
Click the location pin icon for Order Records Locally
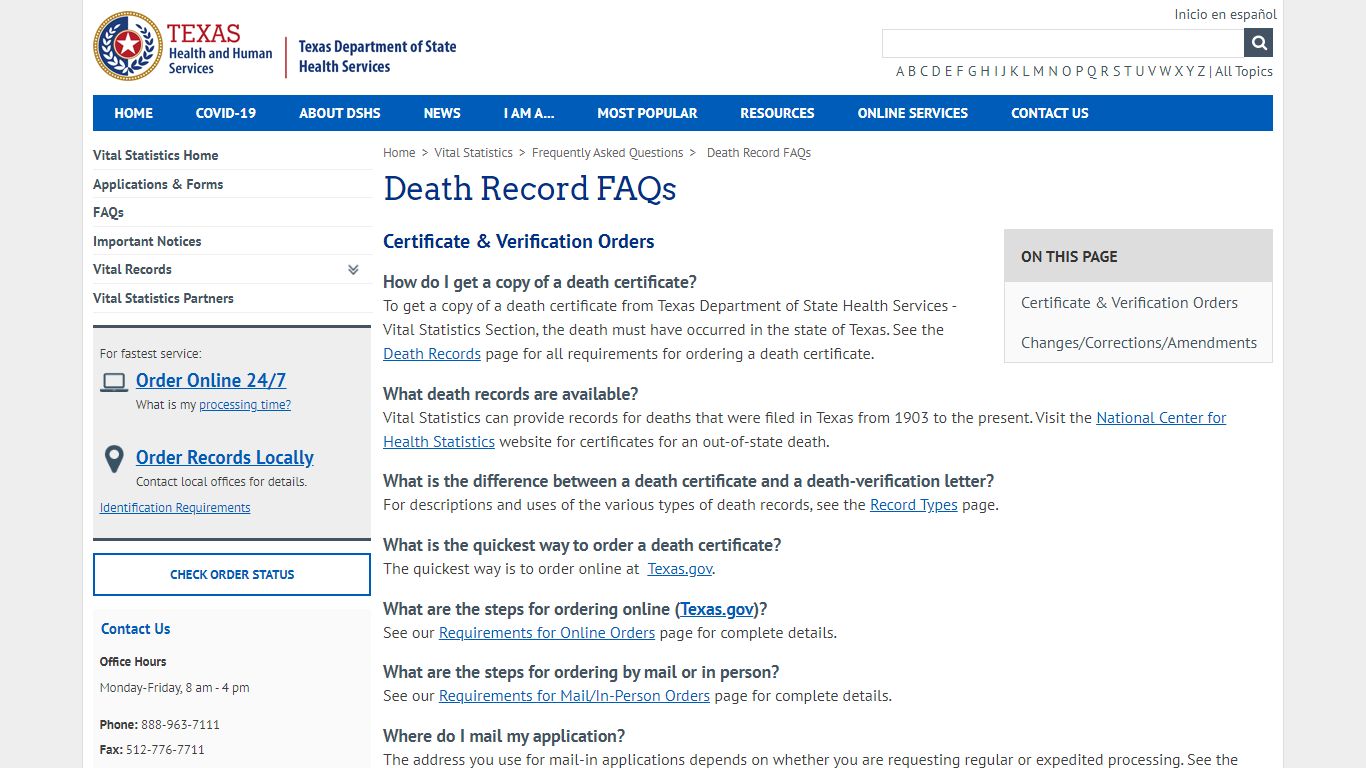(114, 459)
